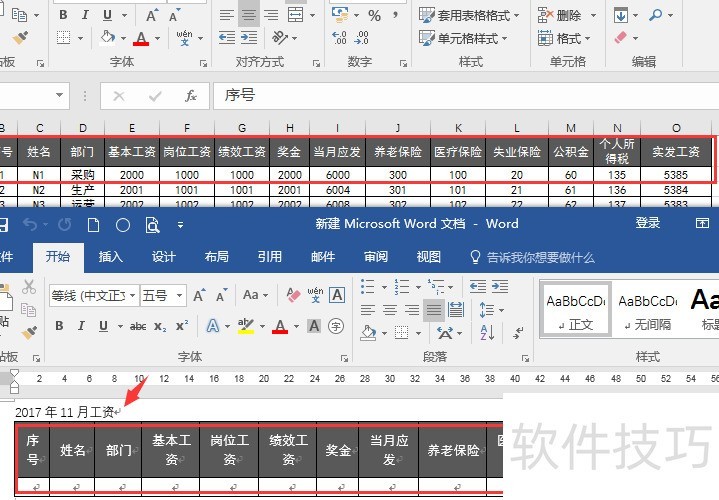Apply Excel red font color
This screenshot has width=719, height=500.
[141, 38]
